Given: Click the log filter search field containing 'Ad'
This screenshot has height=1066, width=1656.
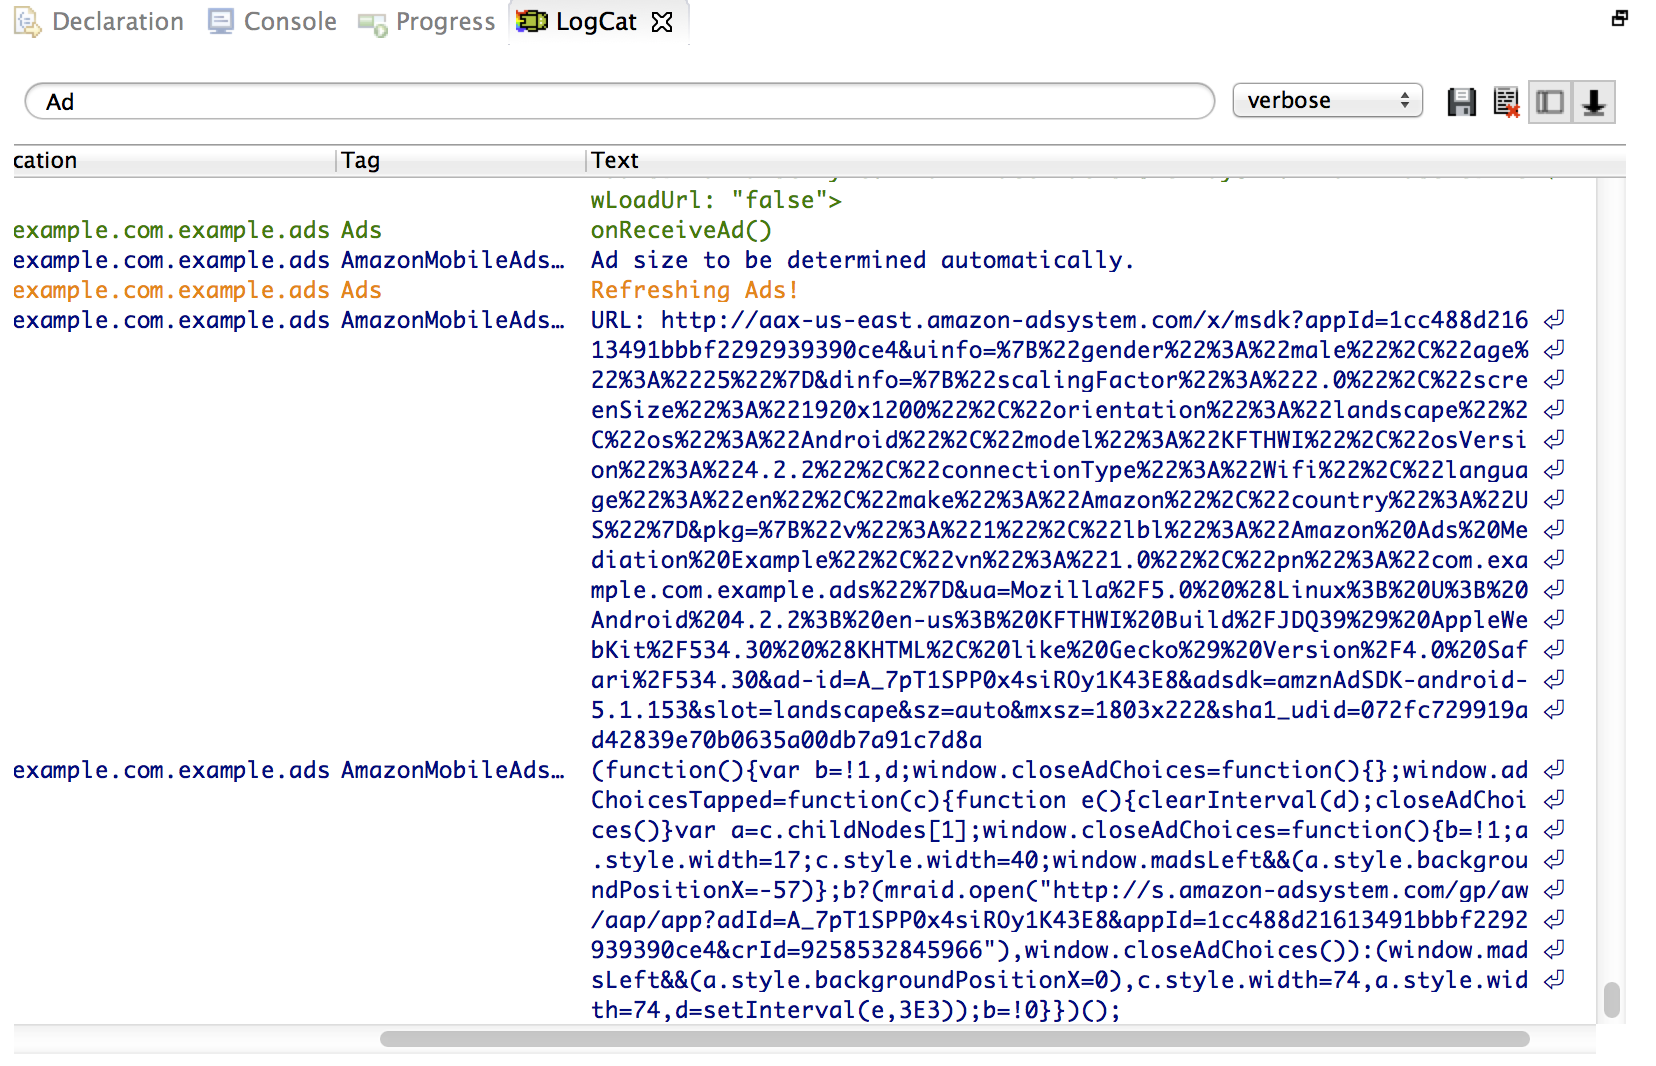Looking at the screenshot, I should tap(620, 102).
